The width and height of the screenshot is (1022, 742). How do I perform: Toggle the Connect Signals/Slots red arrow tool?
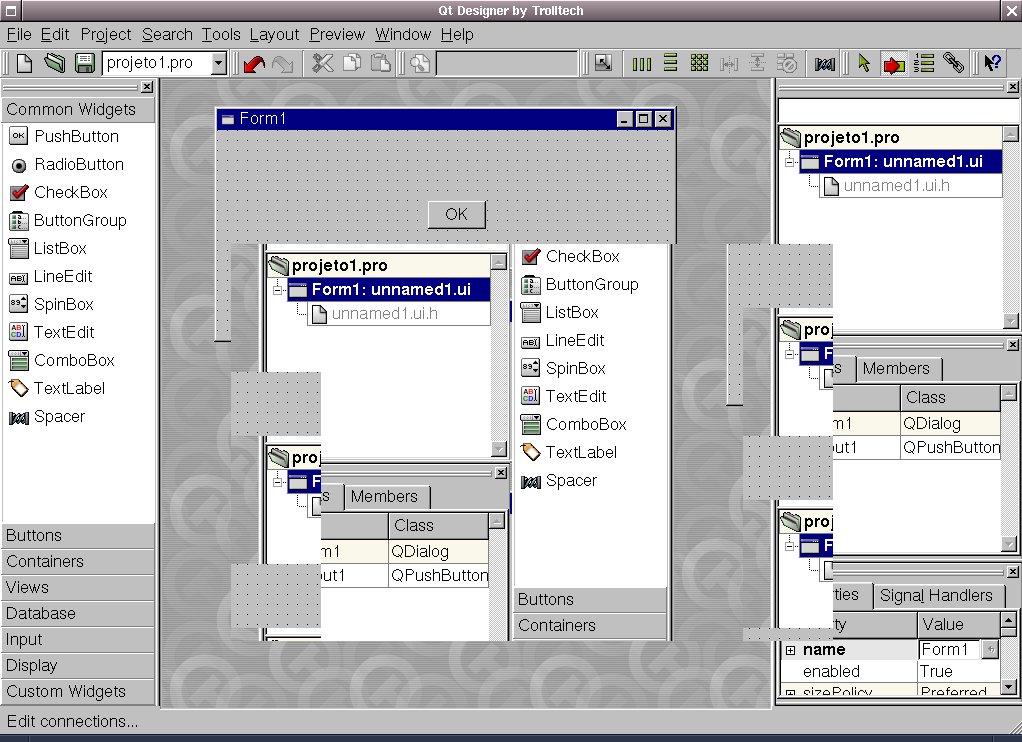[x=894, y=64]
